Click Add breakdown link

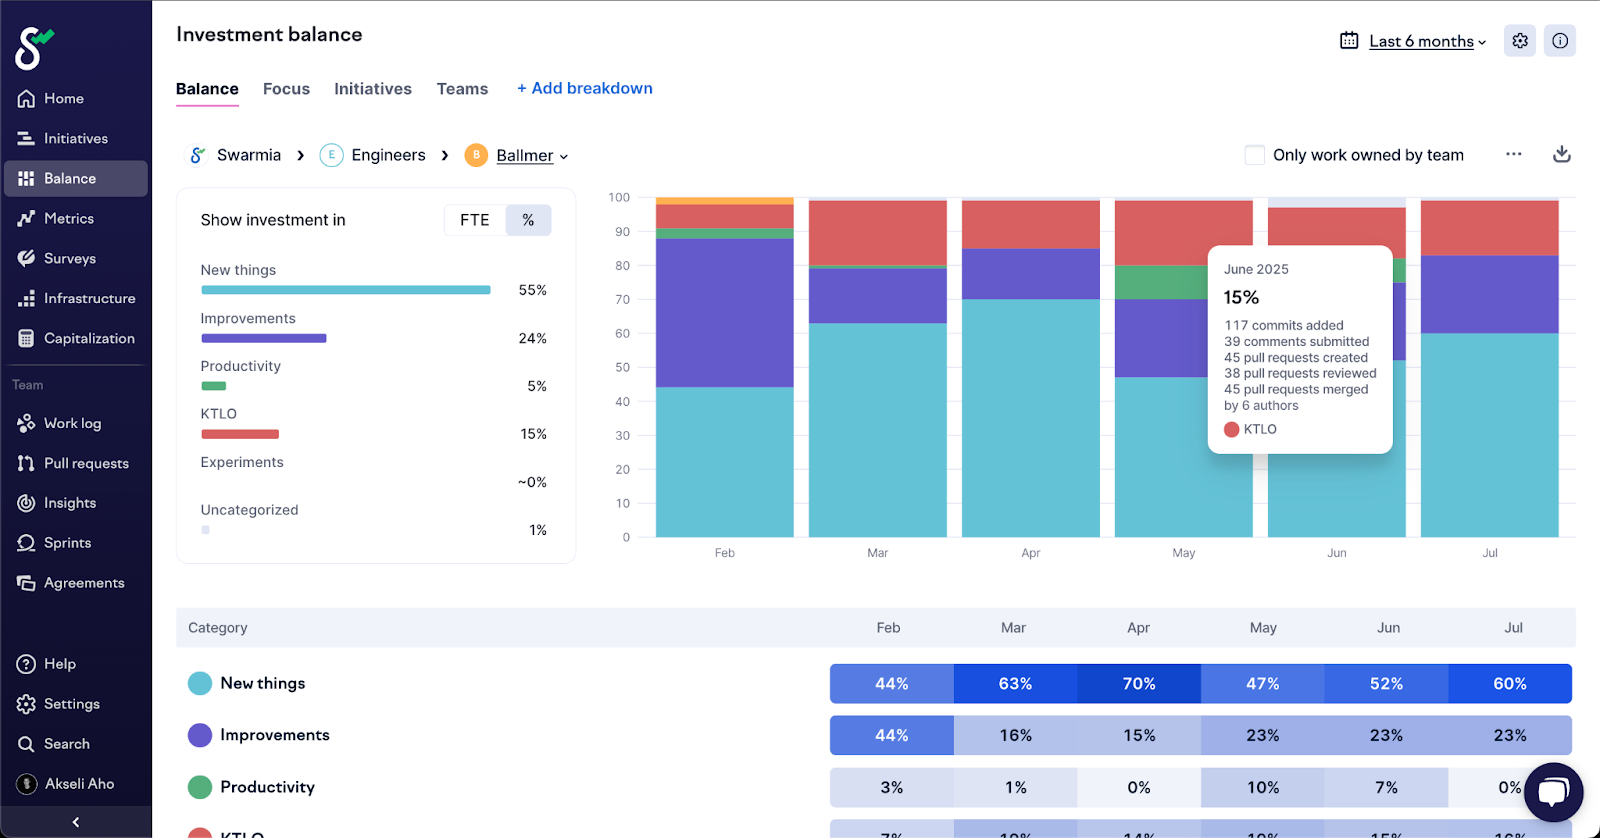pyautogui.click(x=584, y=88)
